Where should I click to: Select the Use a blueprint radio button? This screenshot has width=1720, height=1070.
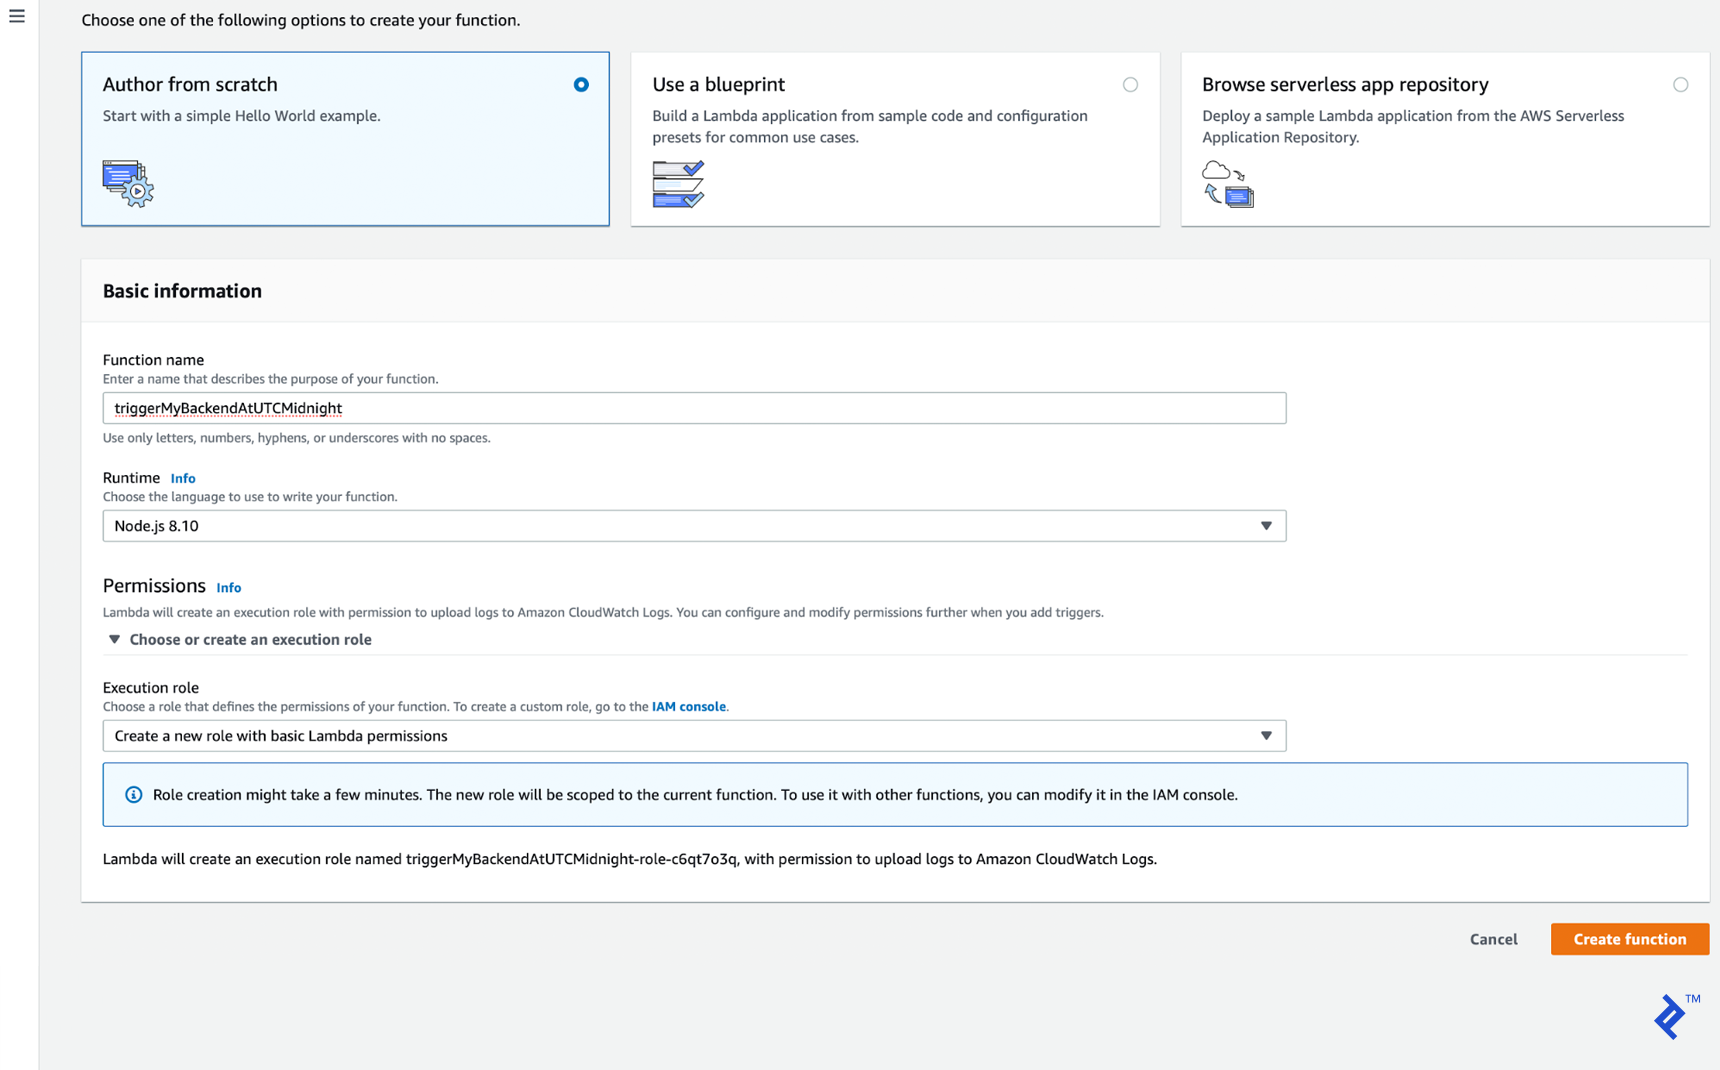(x=1131, y=85)
